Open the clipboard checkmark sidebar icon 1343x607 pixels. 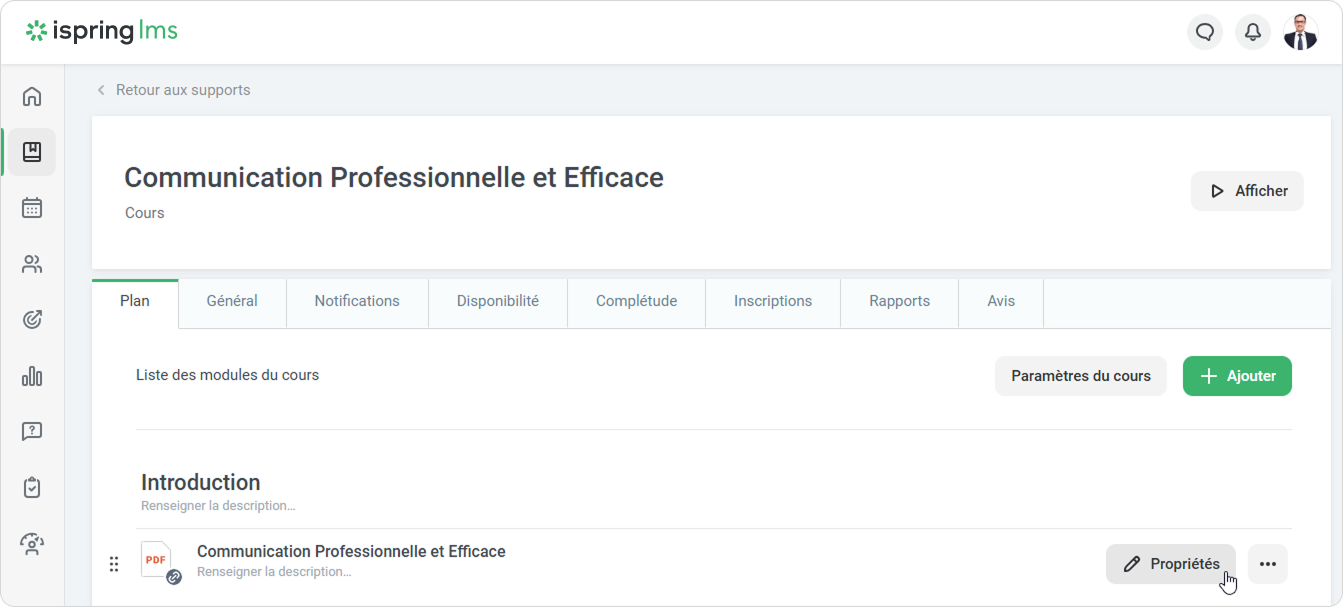(32, 488)
